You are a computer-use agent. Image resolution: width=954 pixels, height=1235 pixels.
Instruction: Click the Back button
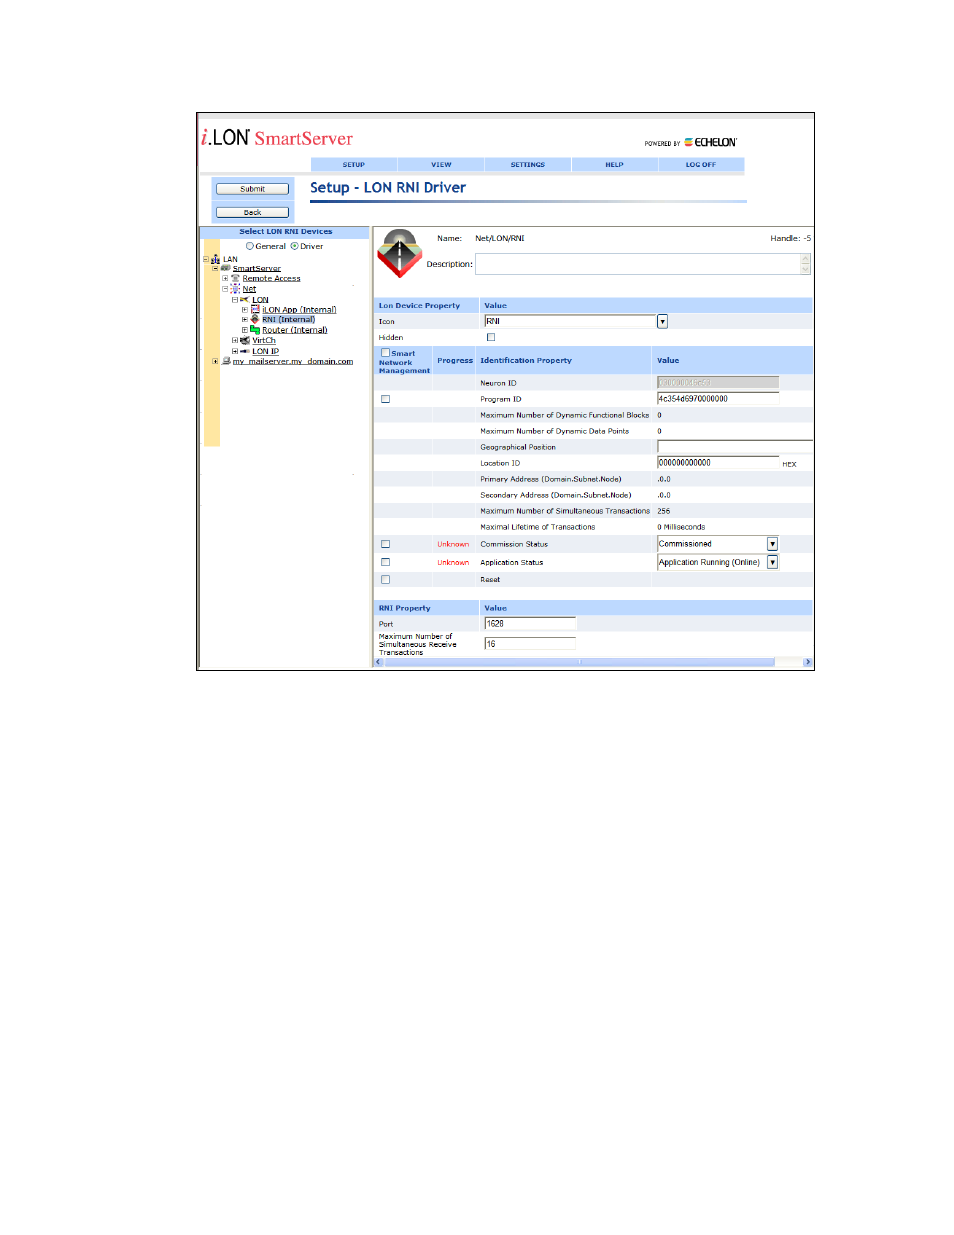(252, 212)
